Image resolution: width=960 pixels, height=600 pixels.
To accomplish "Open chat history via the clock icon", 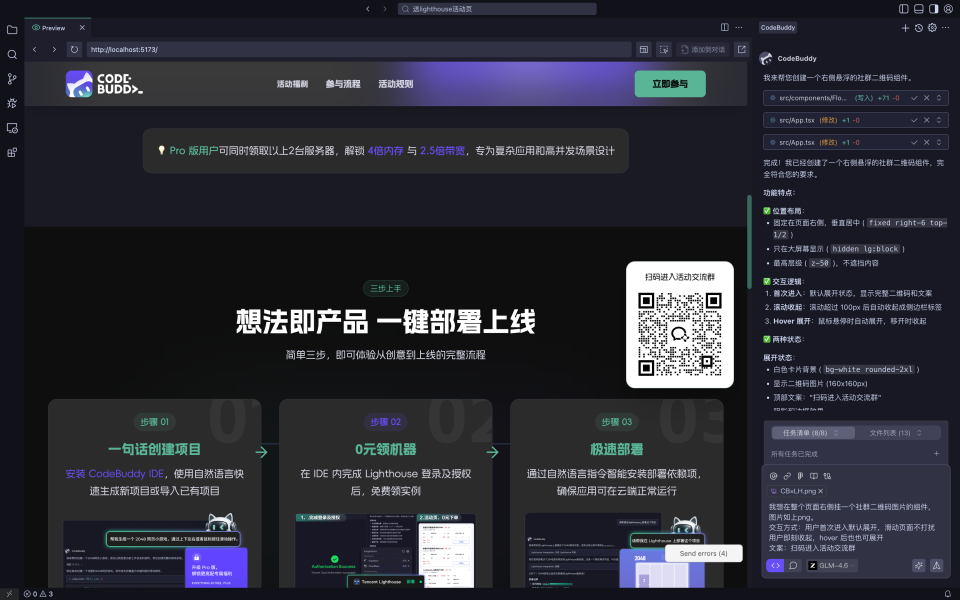I will (919, 28).
